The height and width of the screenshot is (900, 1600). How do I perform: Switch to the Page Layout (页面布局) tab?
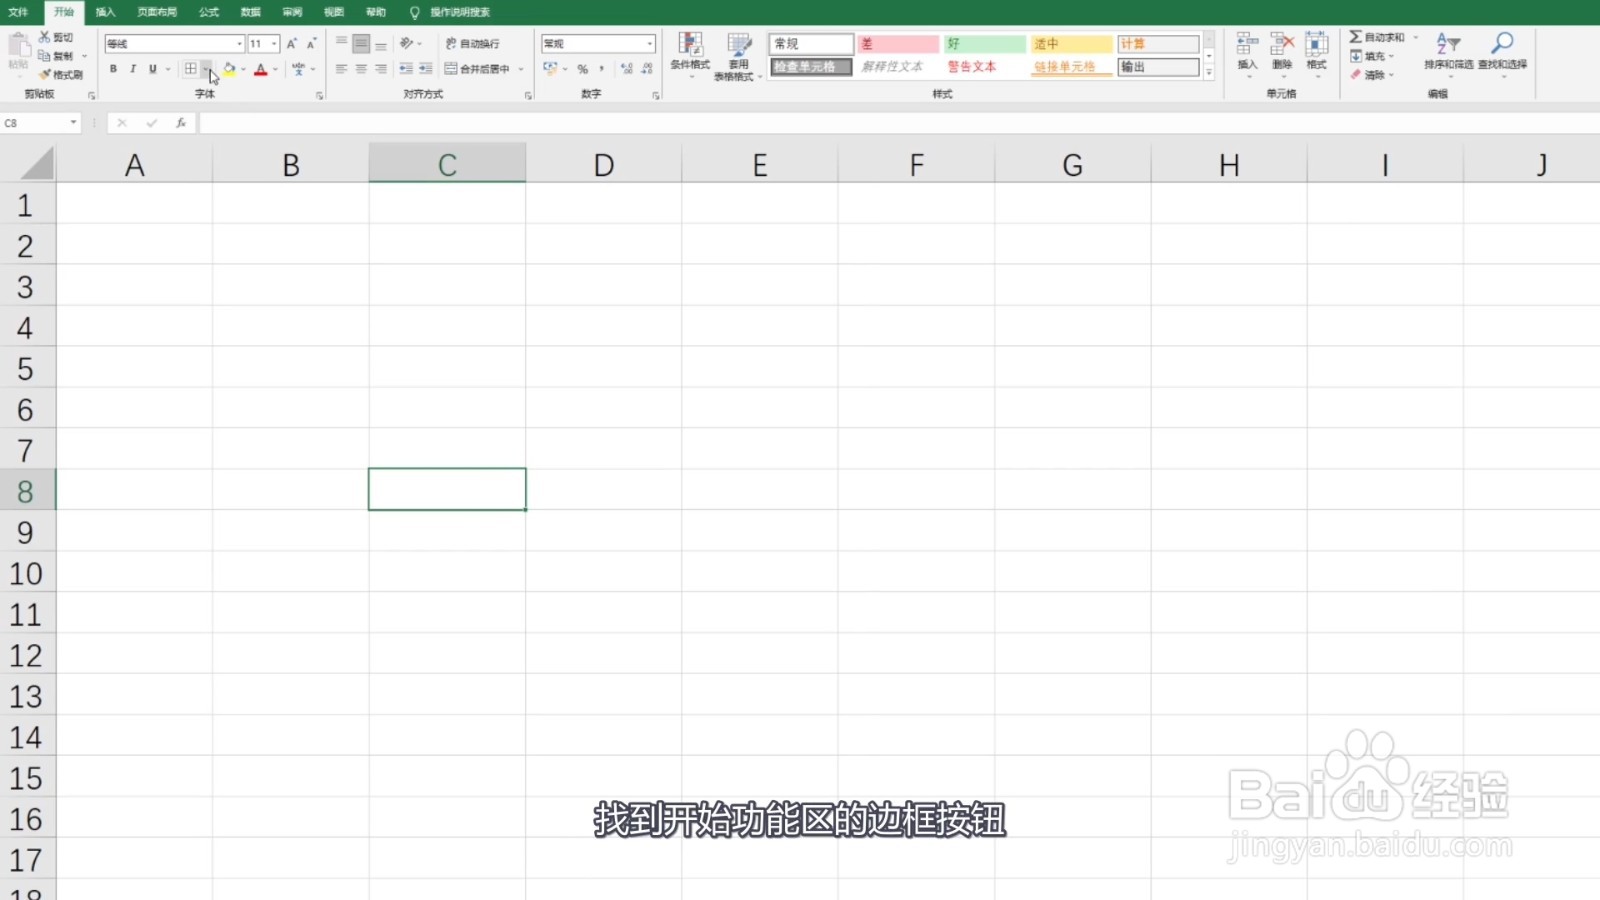tap(157, 12)
